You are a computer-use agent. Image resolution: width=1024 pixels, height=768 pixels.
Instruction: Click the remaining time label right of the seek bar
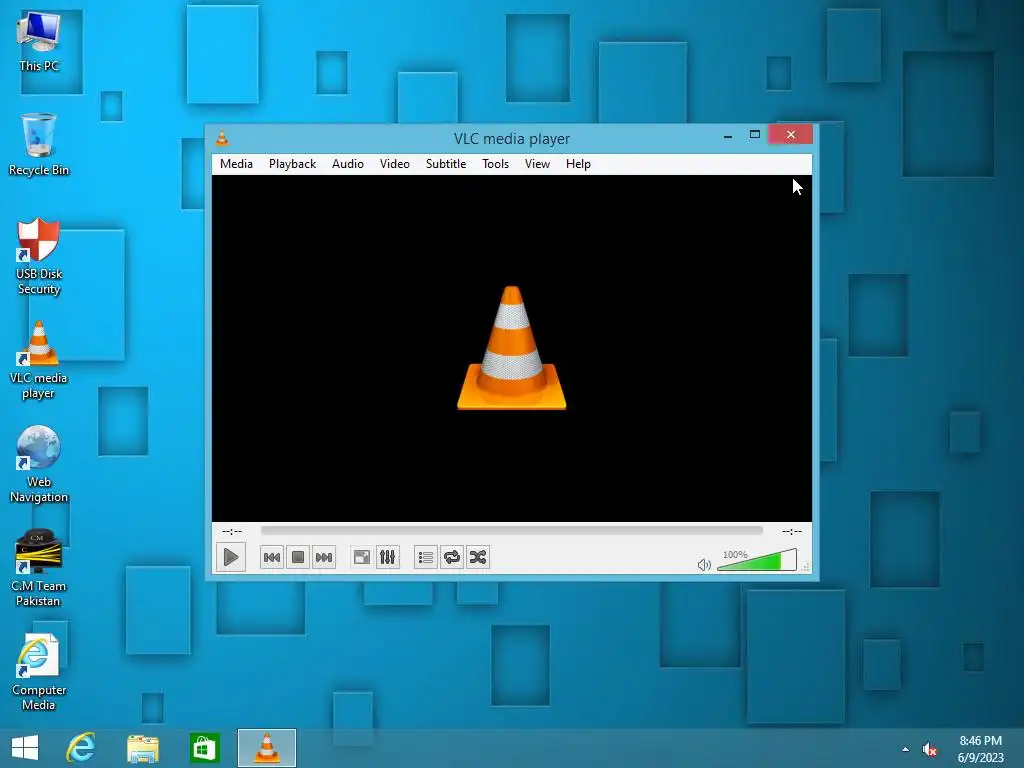(792, 532)
